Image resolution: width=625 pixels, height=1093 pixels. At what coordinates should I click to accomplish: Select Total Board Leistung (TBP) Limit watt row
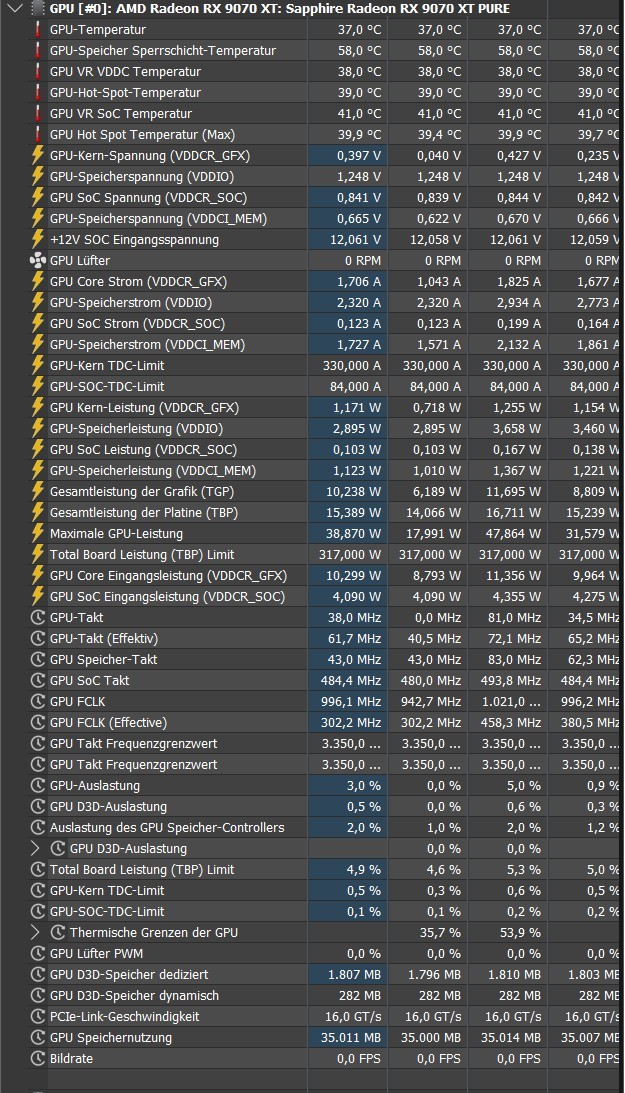coord(141,554)
